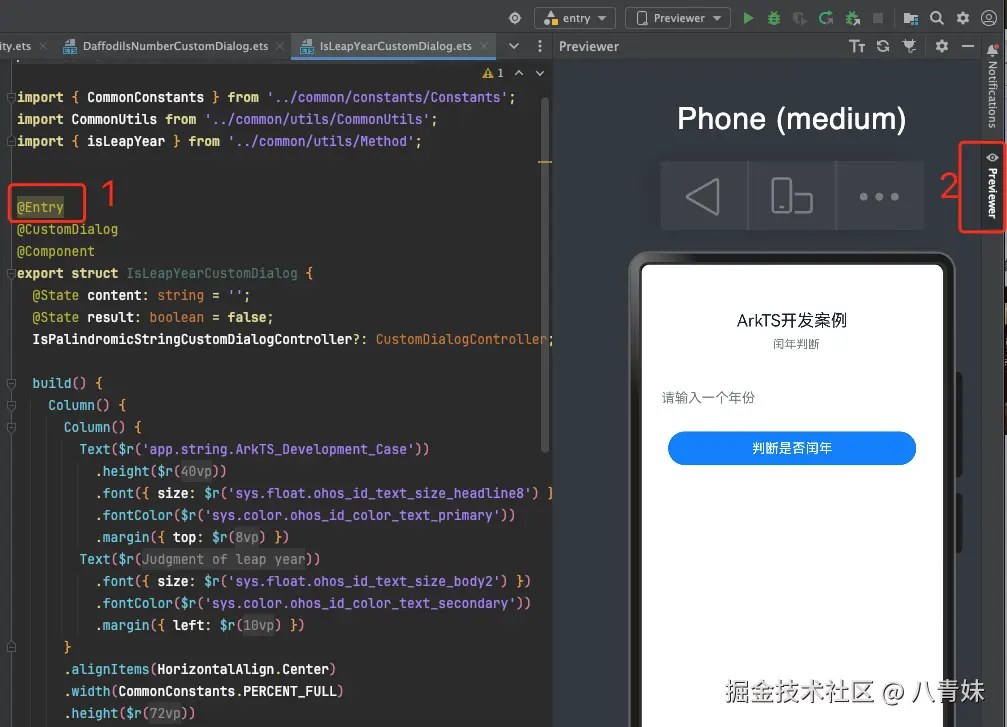Open the project structure folder icon

click(x=910, y=18)
